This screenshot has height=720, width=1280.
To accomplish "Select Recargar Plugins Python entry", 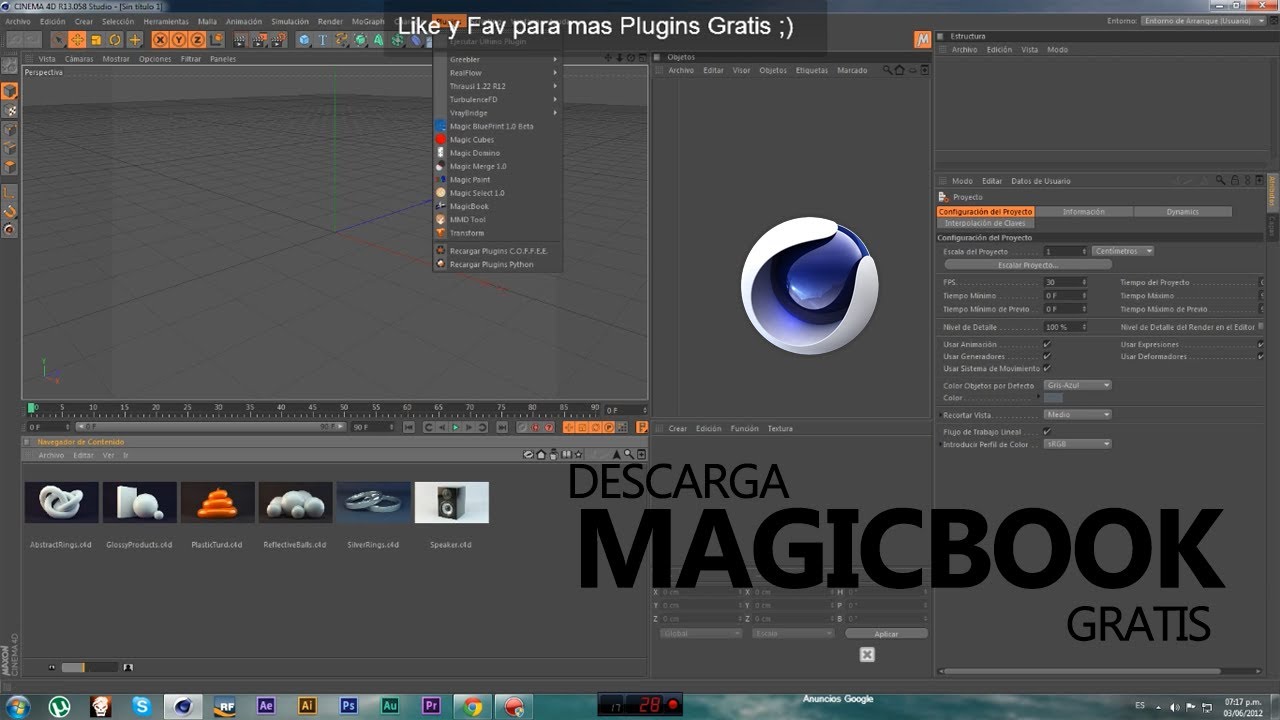I will point(491,265).
